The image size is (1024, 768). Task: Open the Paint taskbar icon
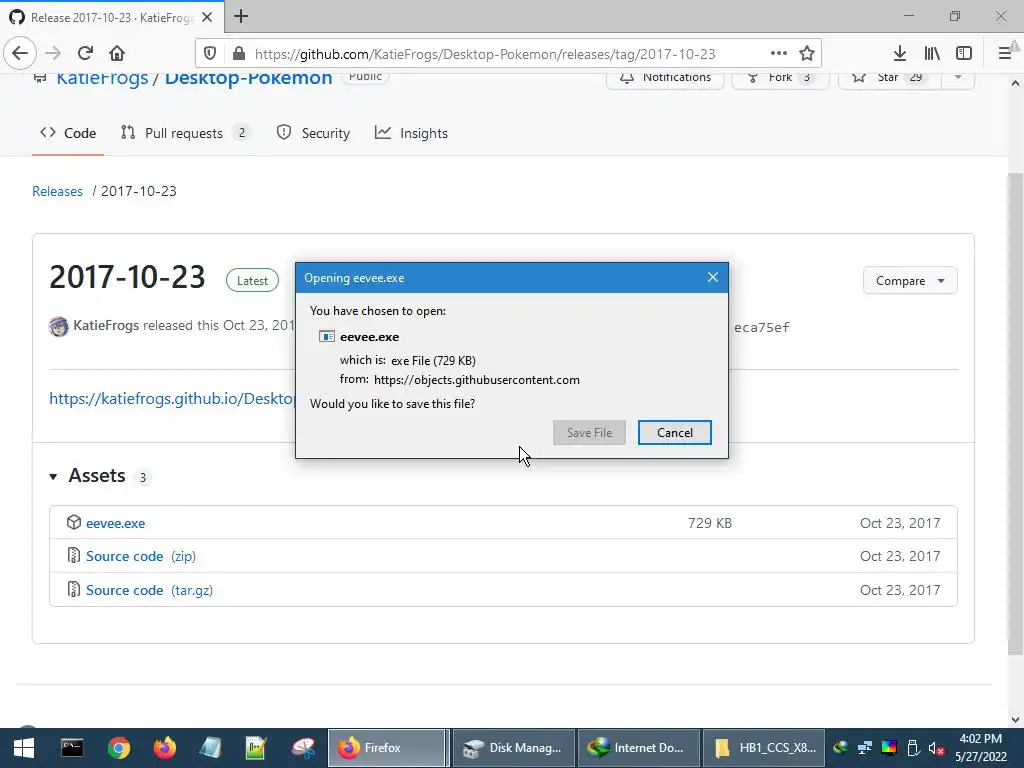pyautogui.click(x=304, y=748)
